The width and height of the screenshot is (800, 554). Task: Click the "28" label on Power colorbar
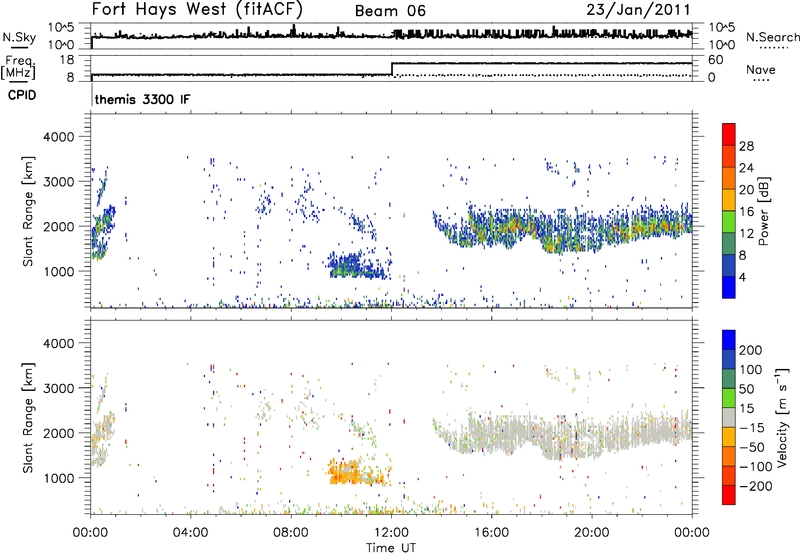[x=746, y=146]
